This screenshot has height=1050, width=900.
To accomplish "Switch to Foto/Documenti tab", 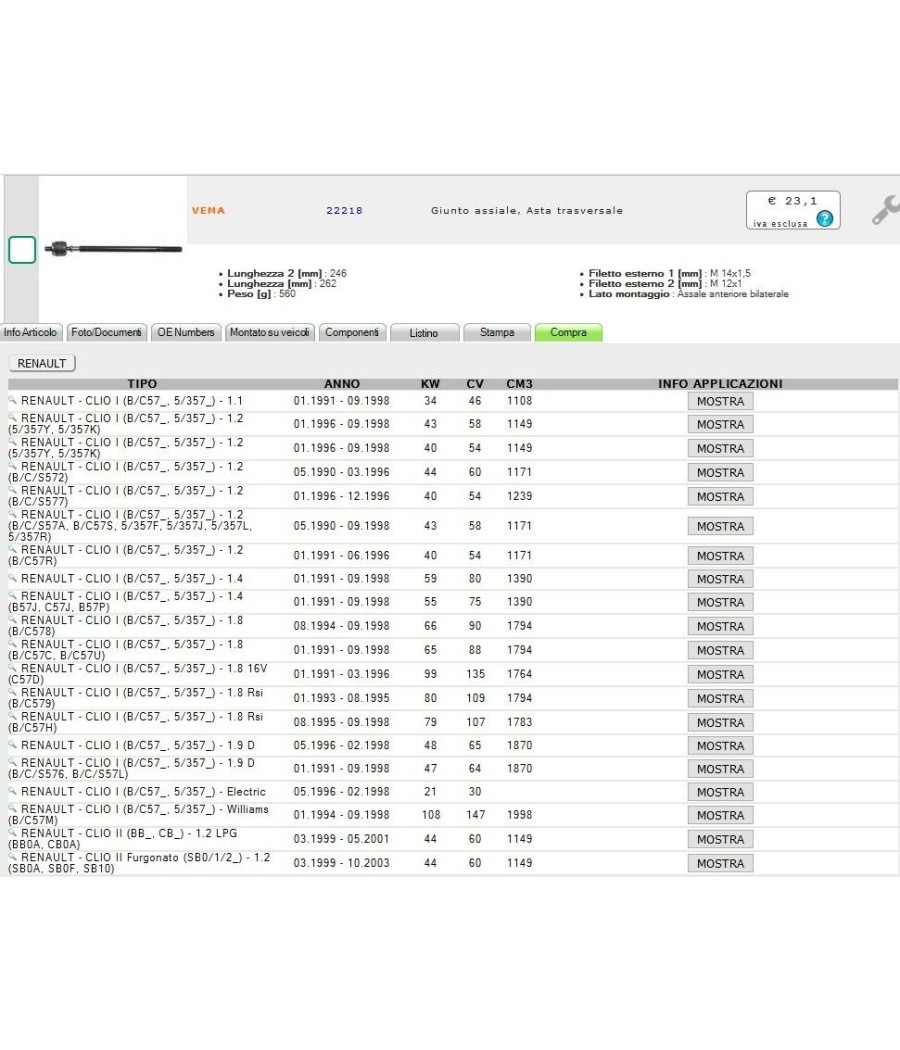I will [106, 332].
